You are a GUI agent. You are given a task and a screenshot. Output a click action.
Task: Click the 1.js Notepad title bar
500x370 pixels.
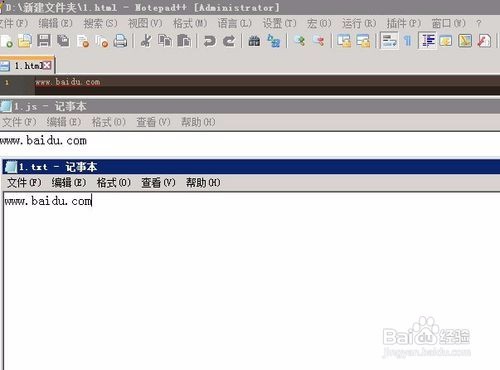[250, 107]
